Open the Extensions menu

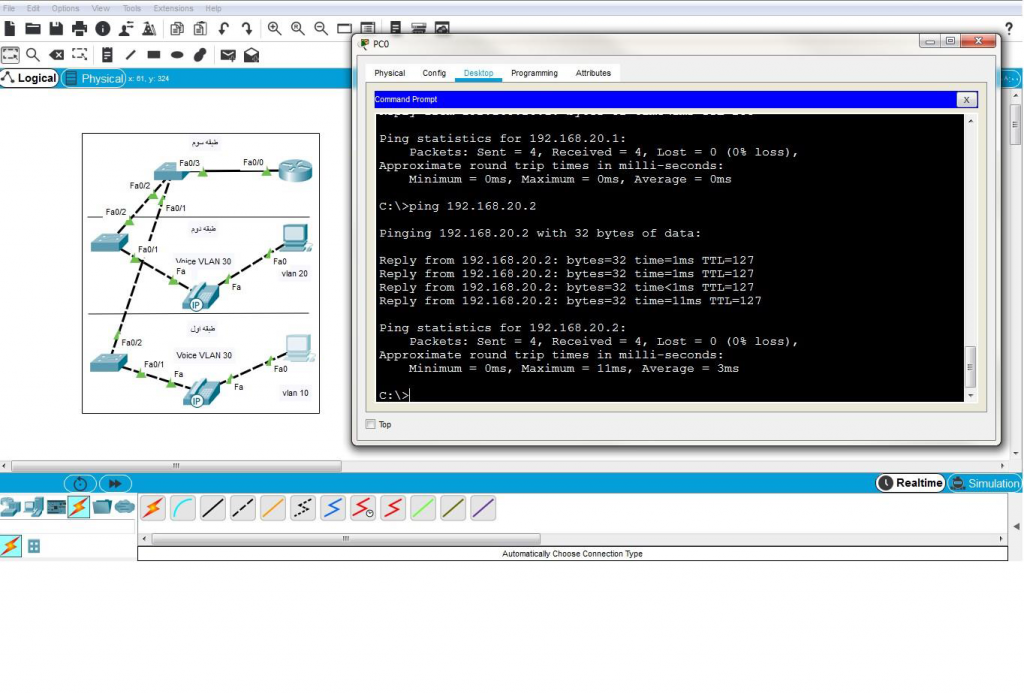(x=173, y=8)
